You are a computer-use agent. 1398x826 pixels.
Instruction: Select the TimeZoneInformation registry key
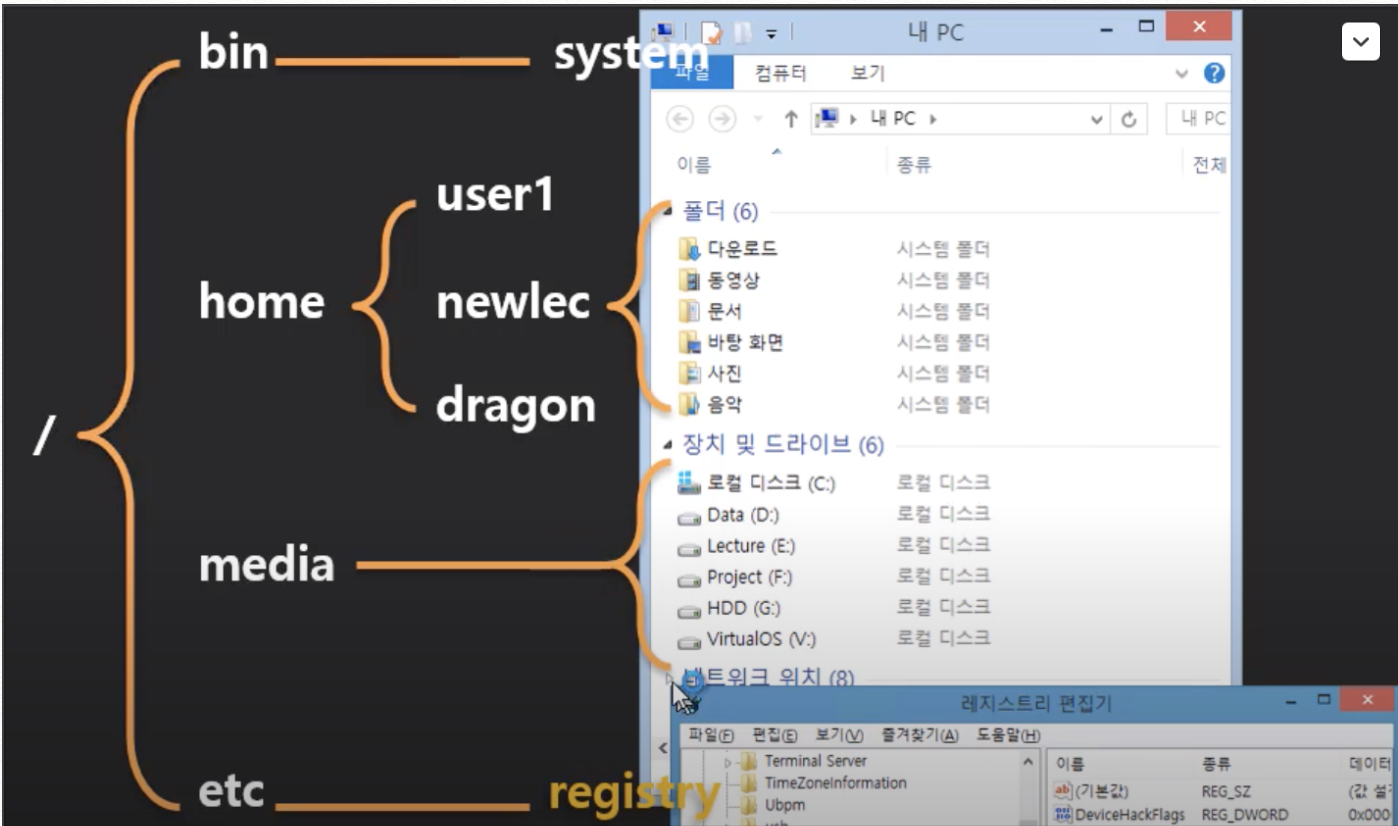(x=835, y=783)
